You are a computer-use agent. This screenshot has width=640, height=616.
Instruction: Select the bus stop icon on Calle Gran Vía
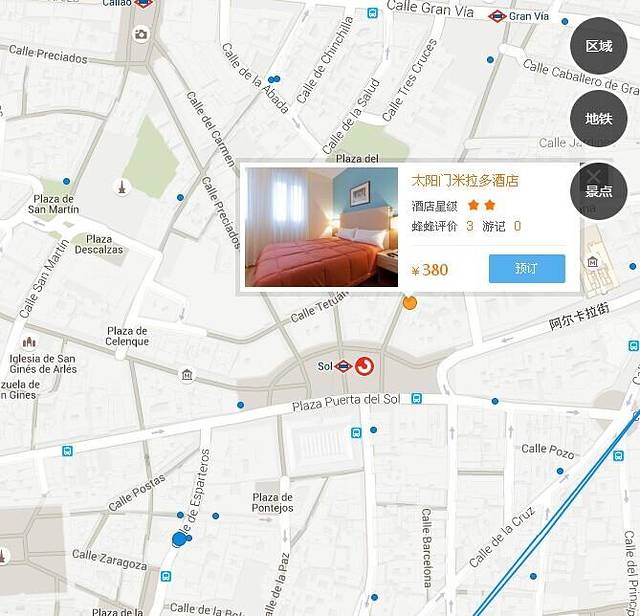[372, 13]
